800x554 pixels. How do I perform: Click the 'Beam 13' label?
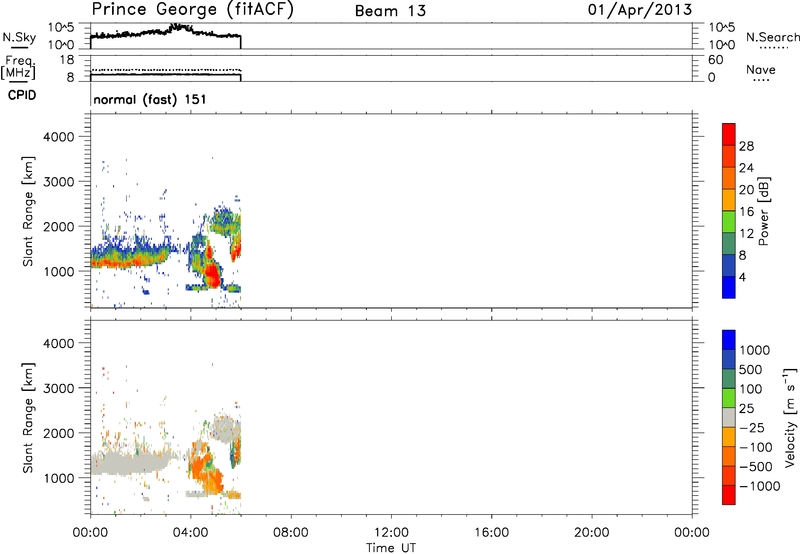tap(390, 11)
